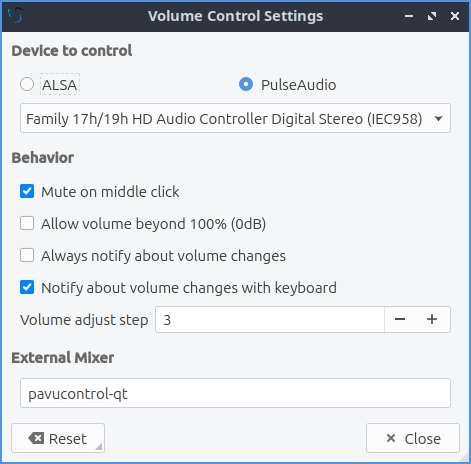Select the PulseAudio radio button
The width and height of the screenshot is (471, 464).
pyautogui.click(x=246, y=84)
